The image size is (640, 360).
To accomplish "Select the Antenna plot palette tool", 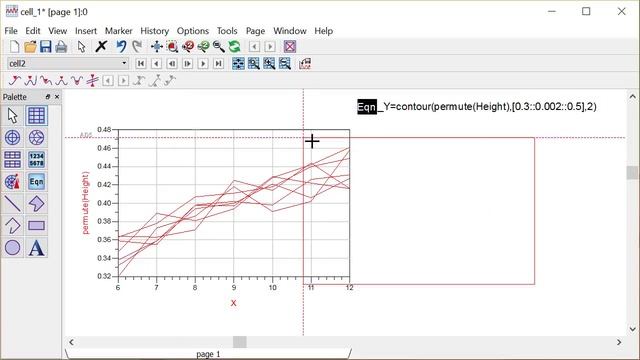I will [x=13, y=182].
